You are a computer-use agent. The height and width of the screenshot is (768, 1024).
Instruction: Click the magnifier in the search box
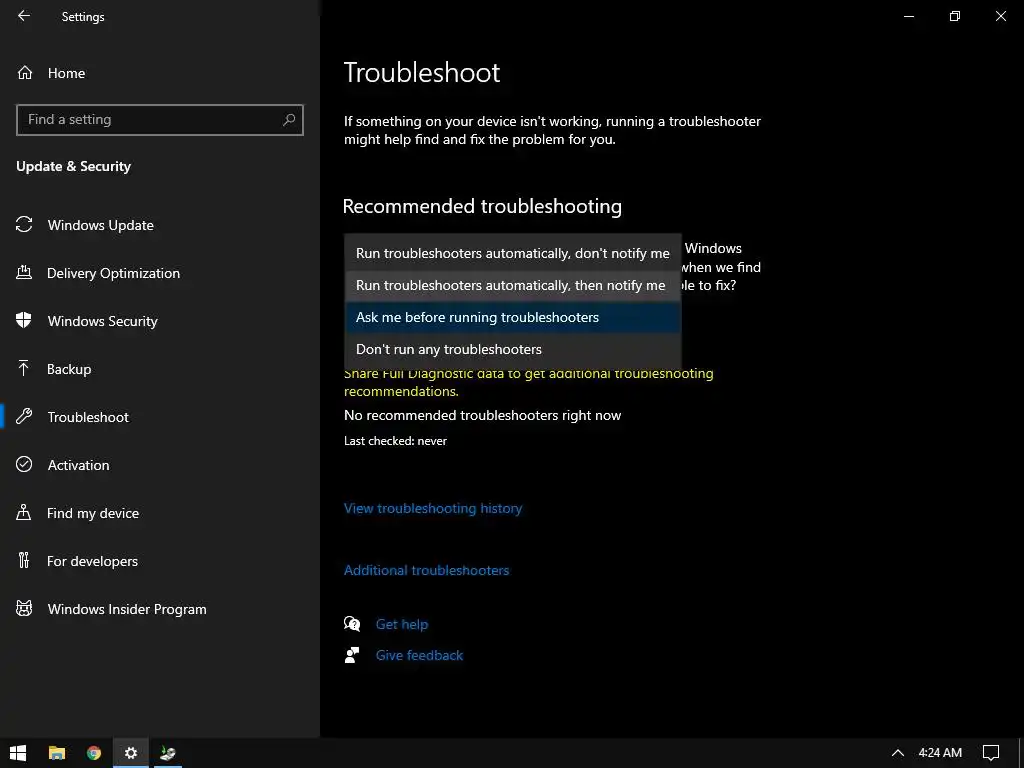pyautogui.click(x=289, y=120)
